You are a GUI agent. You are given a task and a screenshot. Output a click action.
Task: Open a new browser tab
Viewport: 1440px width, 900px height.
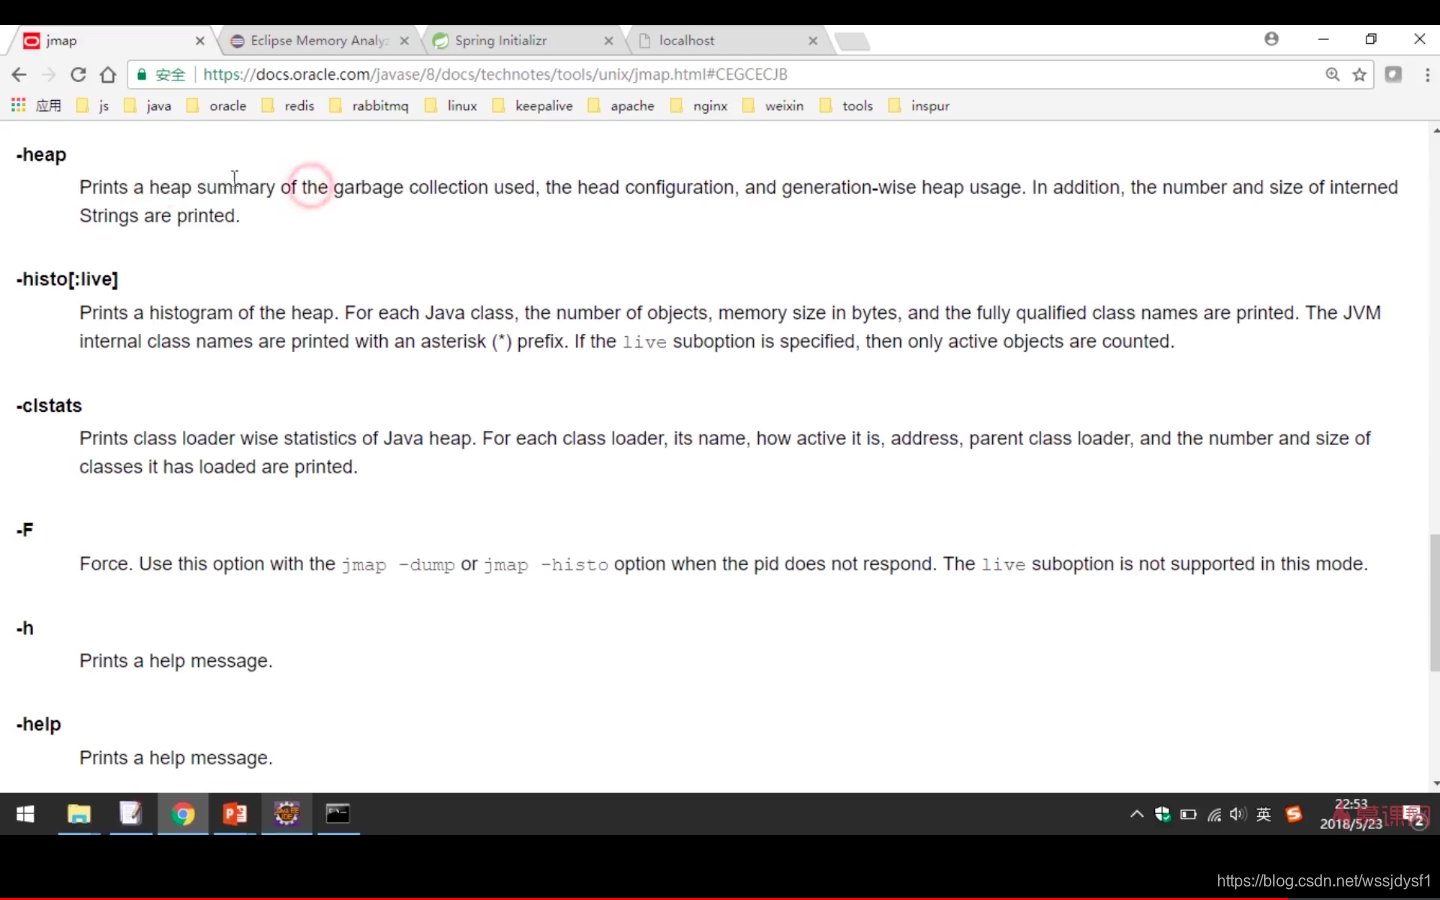coord(852,41)
